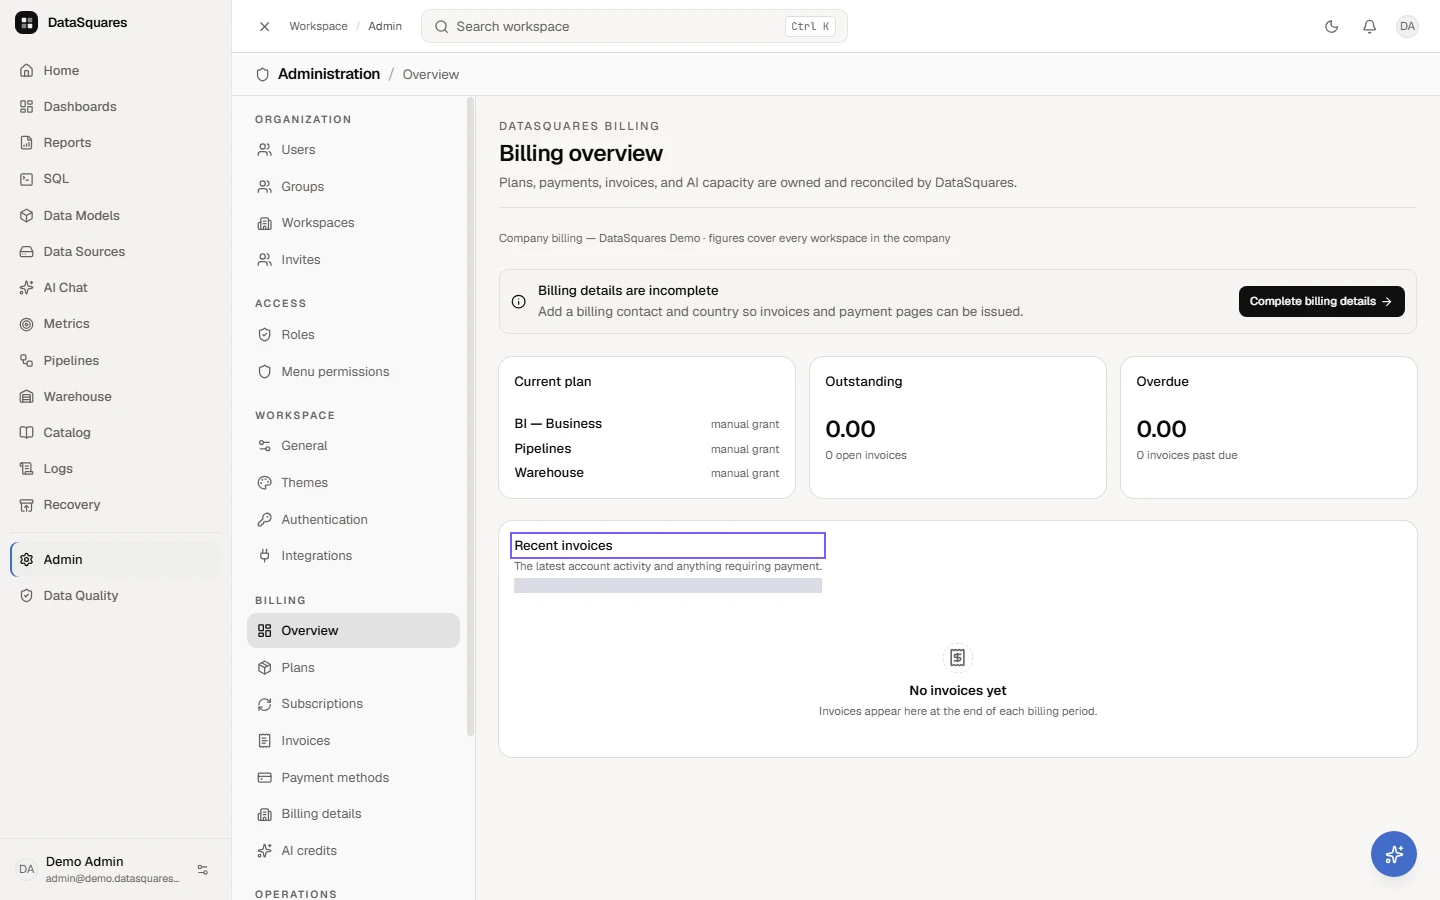1440x900 pixels.
Task: Open account settings sliders beside Demo Admin
Action: coord(203,870)
